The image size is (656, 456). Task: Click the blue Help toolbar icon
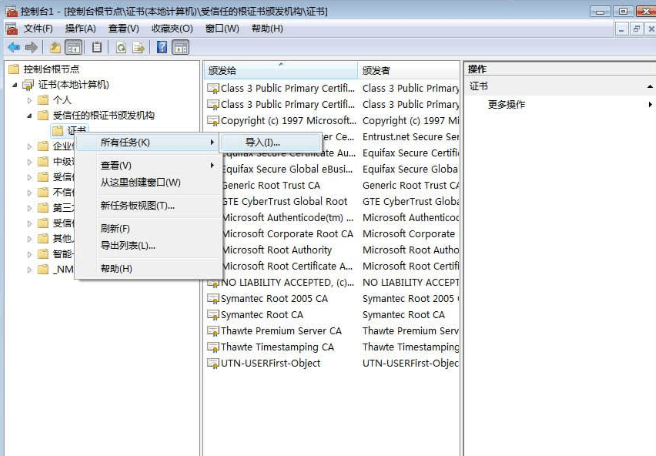point(162,47)
